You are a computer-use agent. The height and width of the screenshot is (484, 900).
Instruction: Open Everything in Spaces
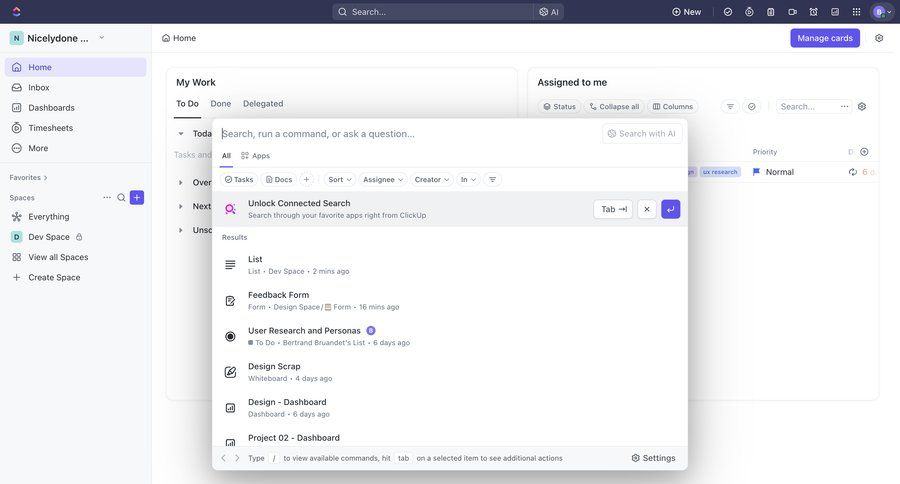[x=75, y=216]
